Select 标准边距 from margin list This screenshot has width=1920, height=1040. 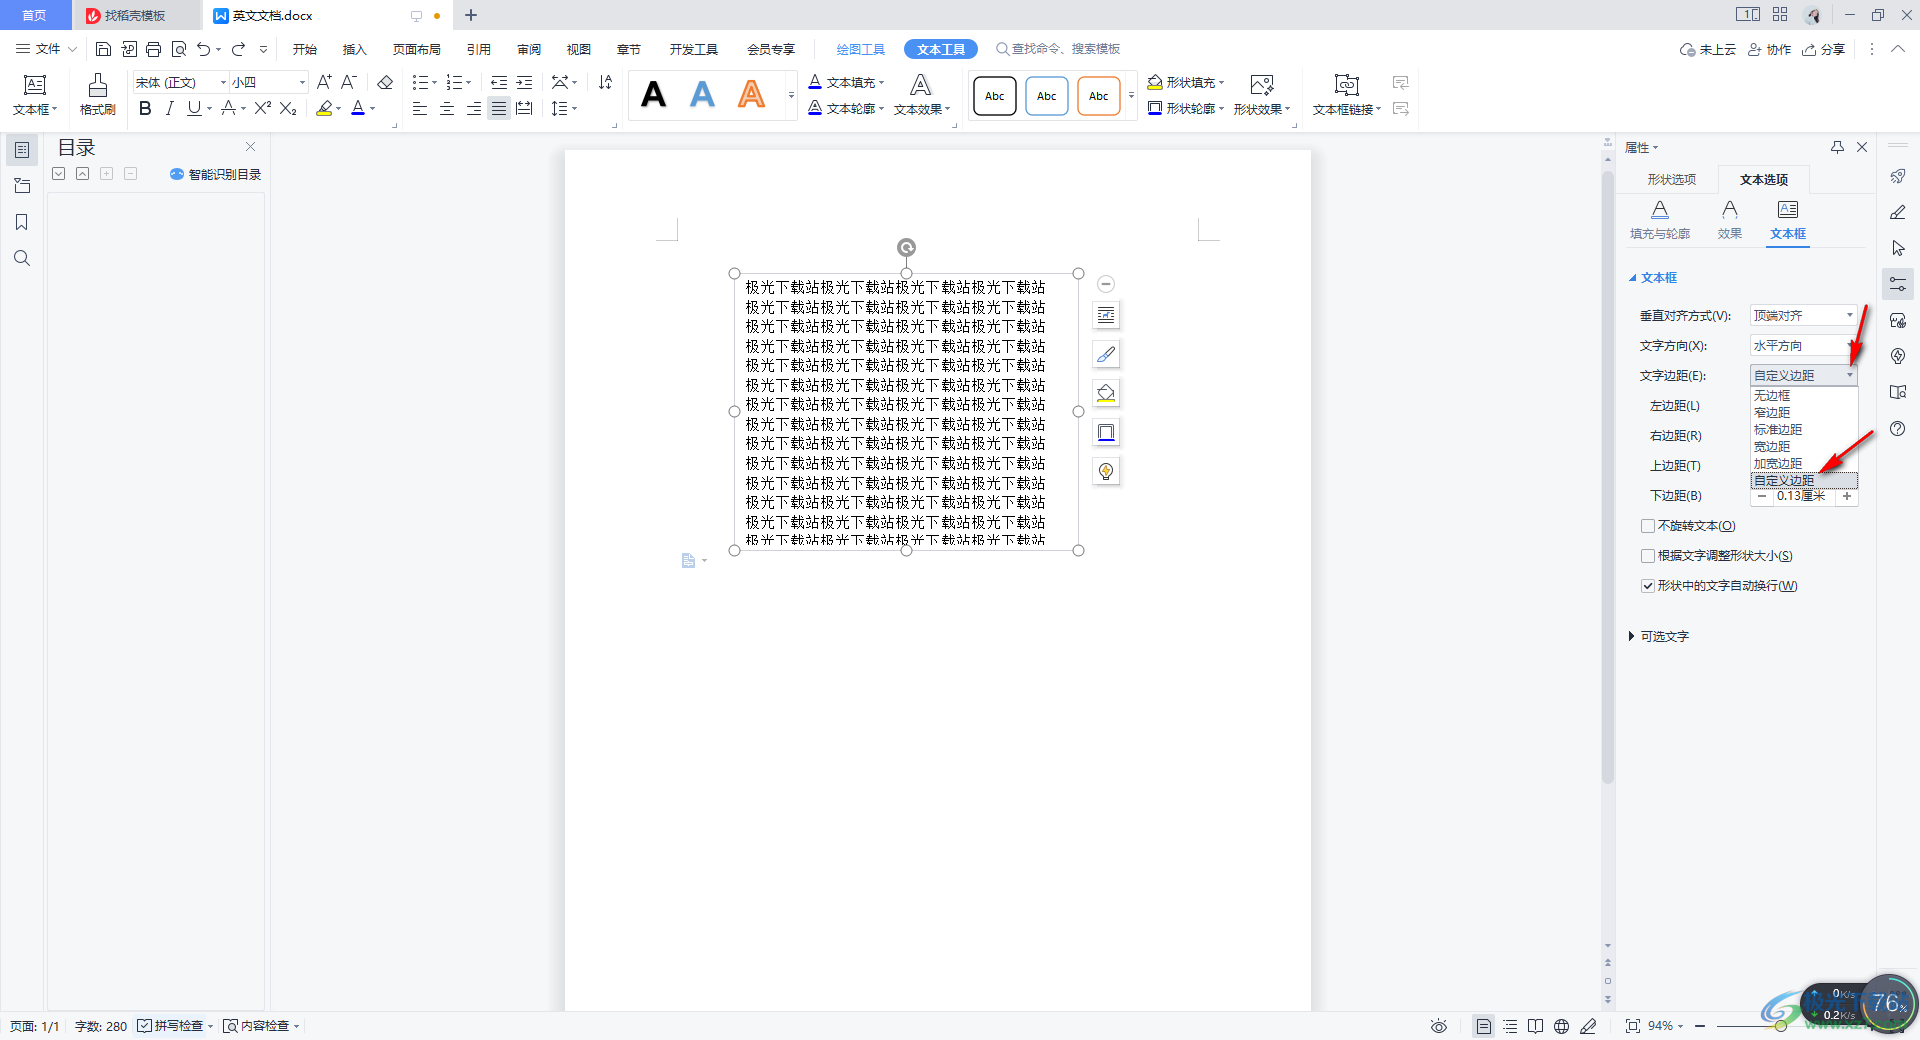[x=1804, y=430]
